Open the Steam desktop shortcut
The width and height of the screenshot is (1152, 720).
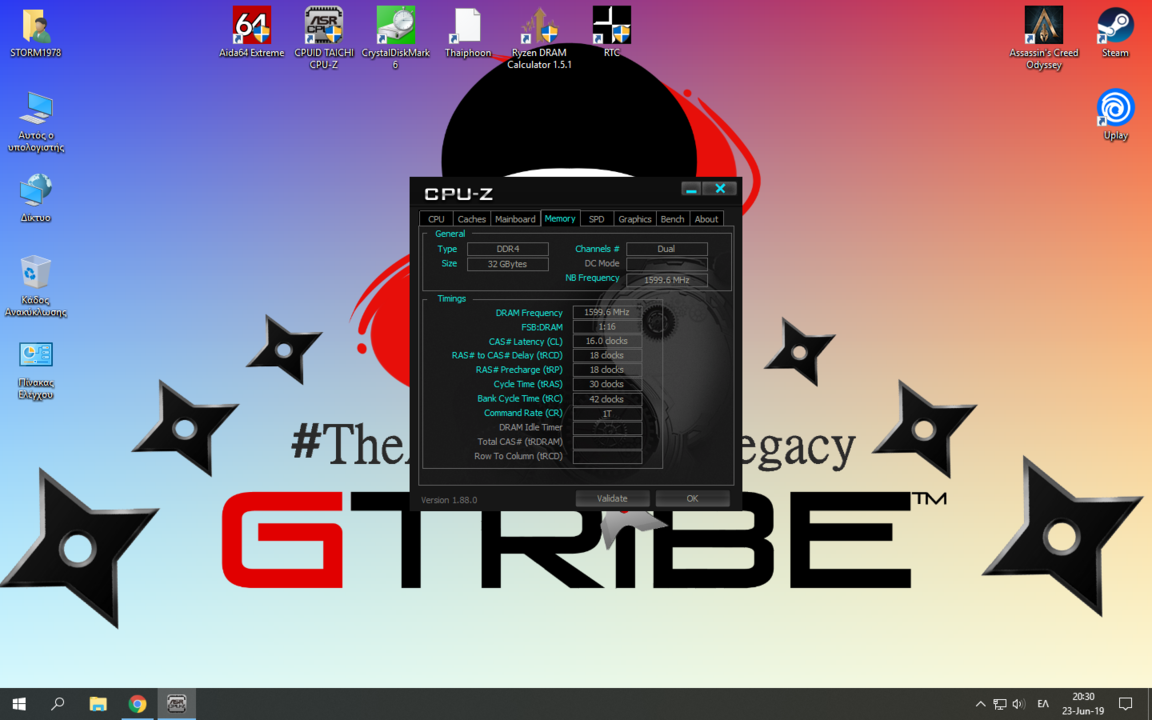pyautogui.click(x=1115, y=33)
